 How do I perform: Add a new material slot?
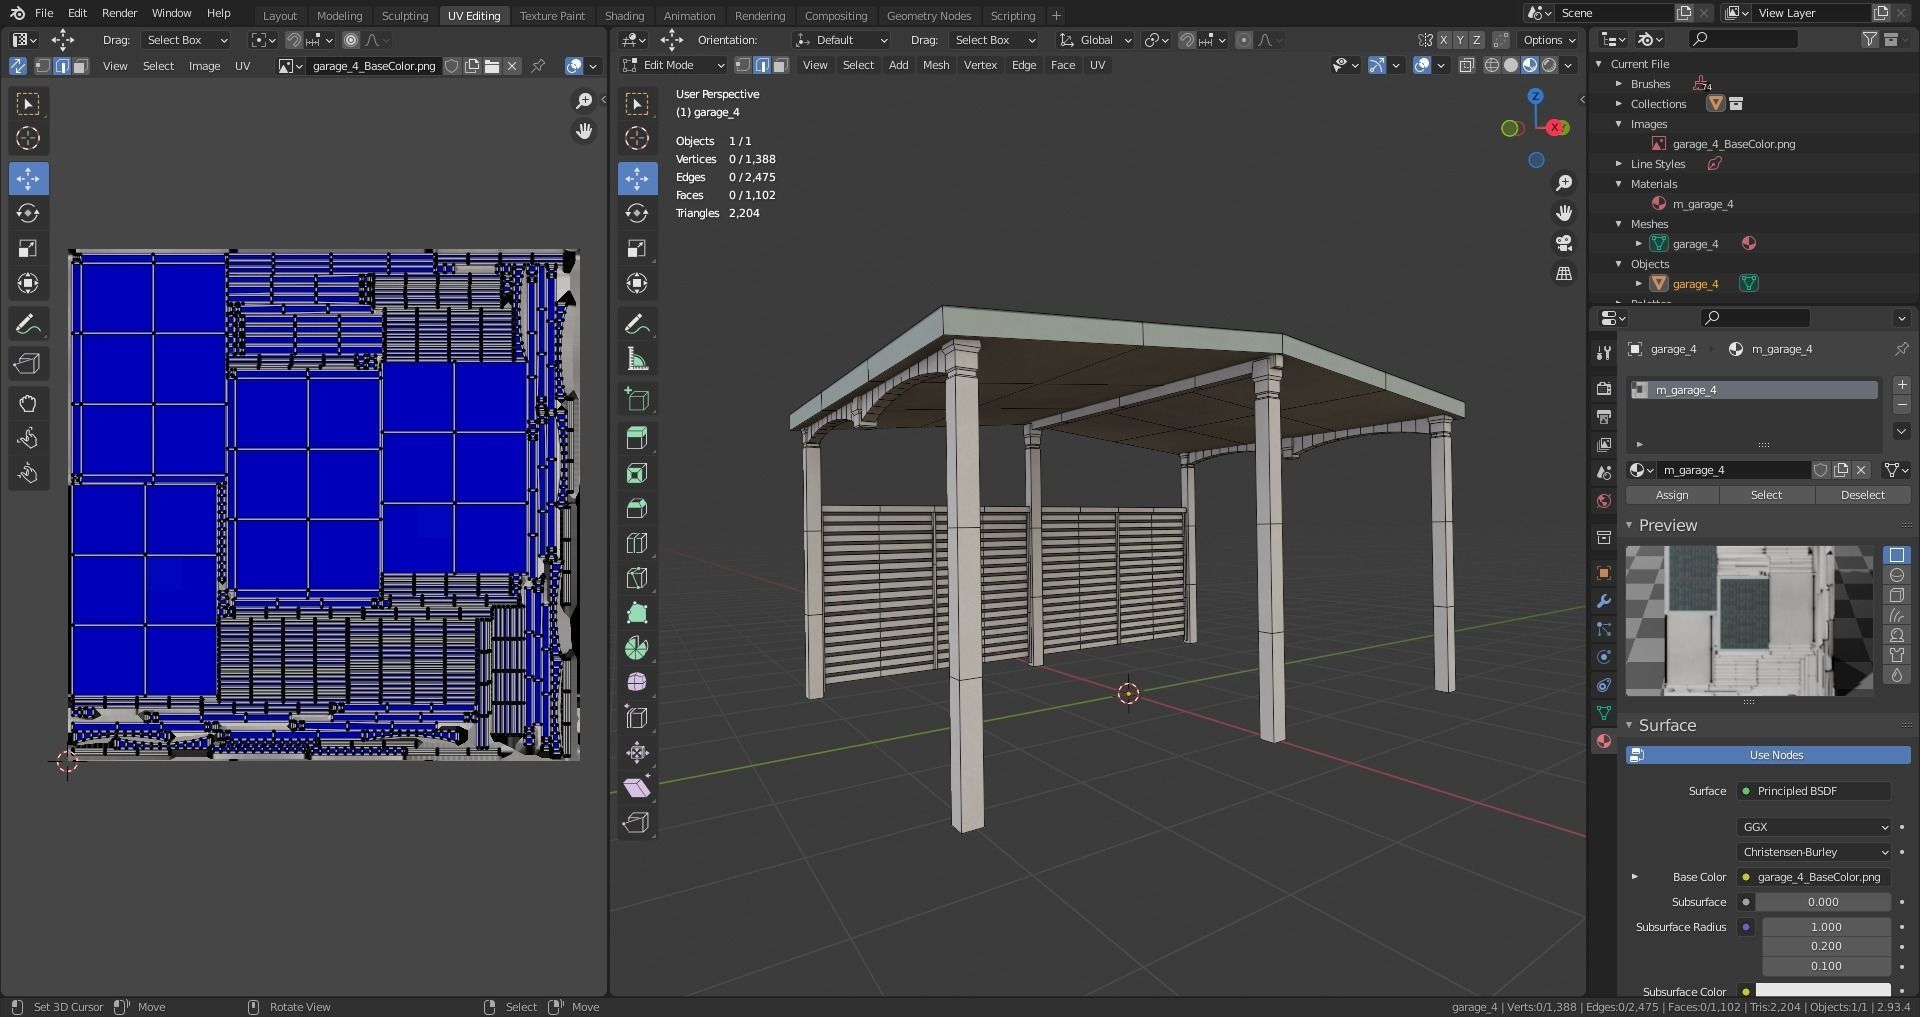point(1901,385)
